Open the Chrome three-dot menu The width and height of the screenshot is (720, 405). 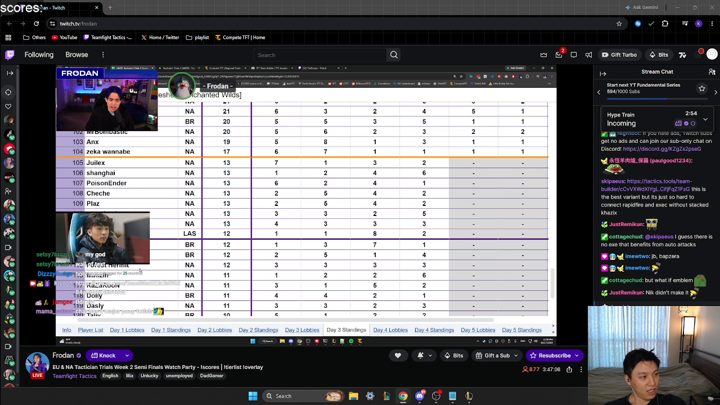[x=712, y=24]
